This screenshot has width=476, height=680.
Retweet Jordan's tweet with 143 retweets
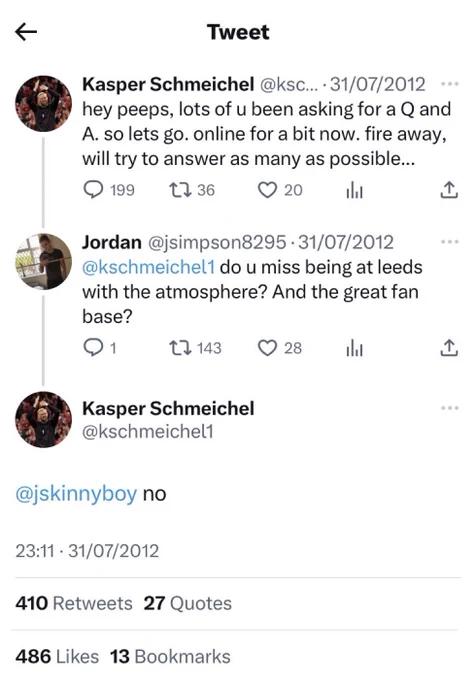(195, 348)
